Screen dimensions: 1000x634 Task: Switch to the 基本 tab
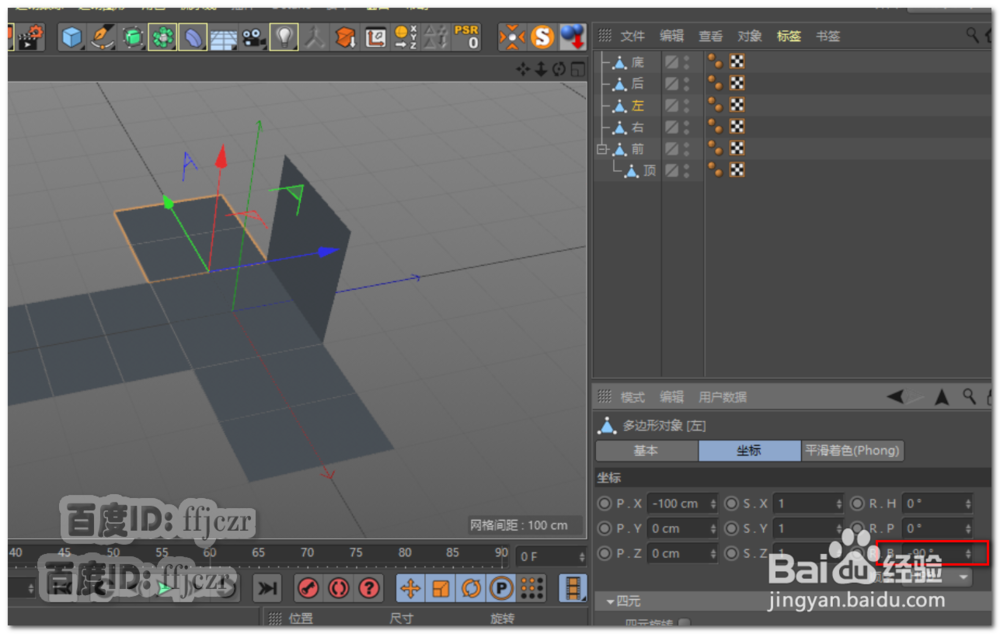(646, 450)
